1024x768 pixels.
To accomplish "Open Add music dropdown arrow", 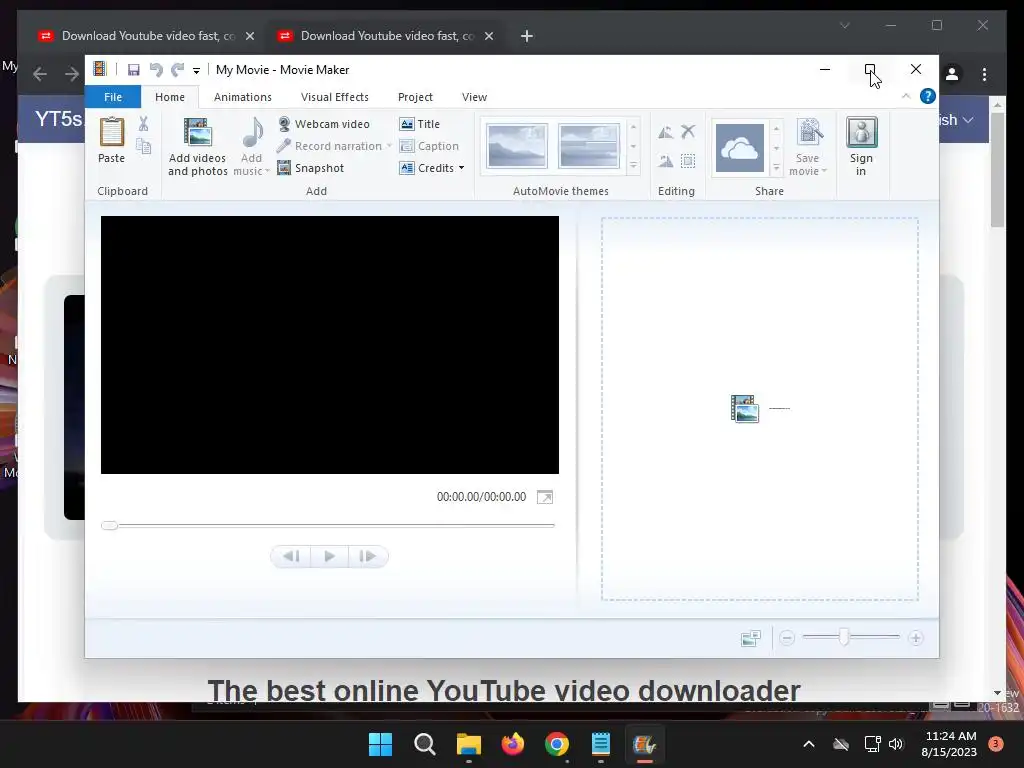I will [267, 172].
